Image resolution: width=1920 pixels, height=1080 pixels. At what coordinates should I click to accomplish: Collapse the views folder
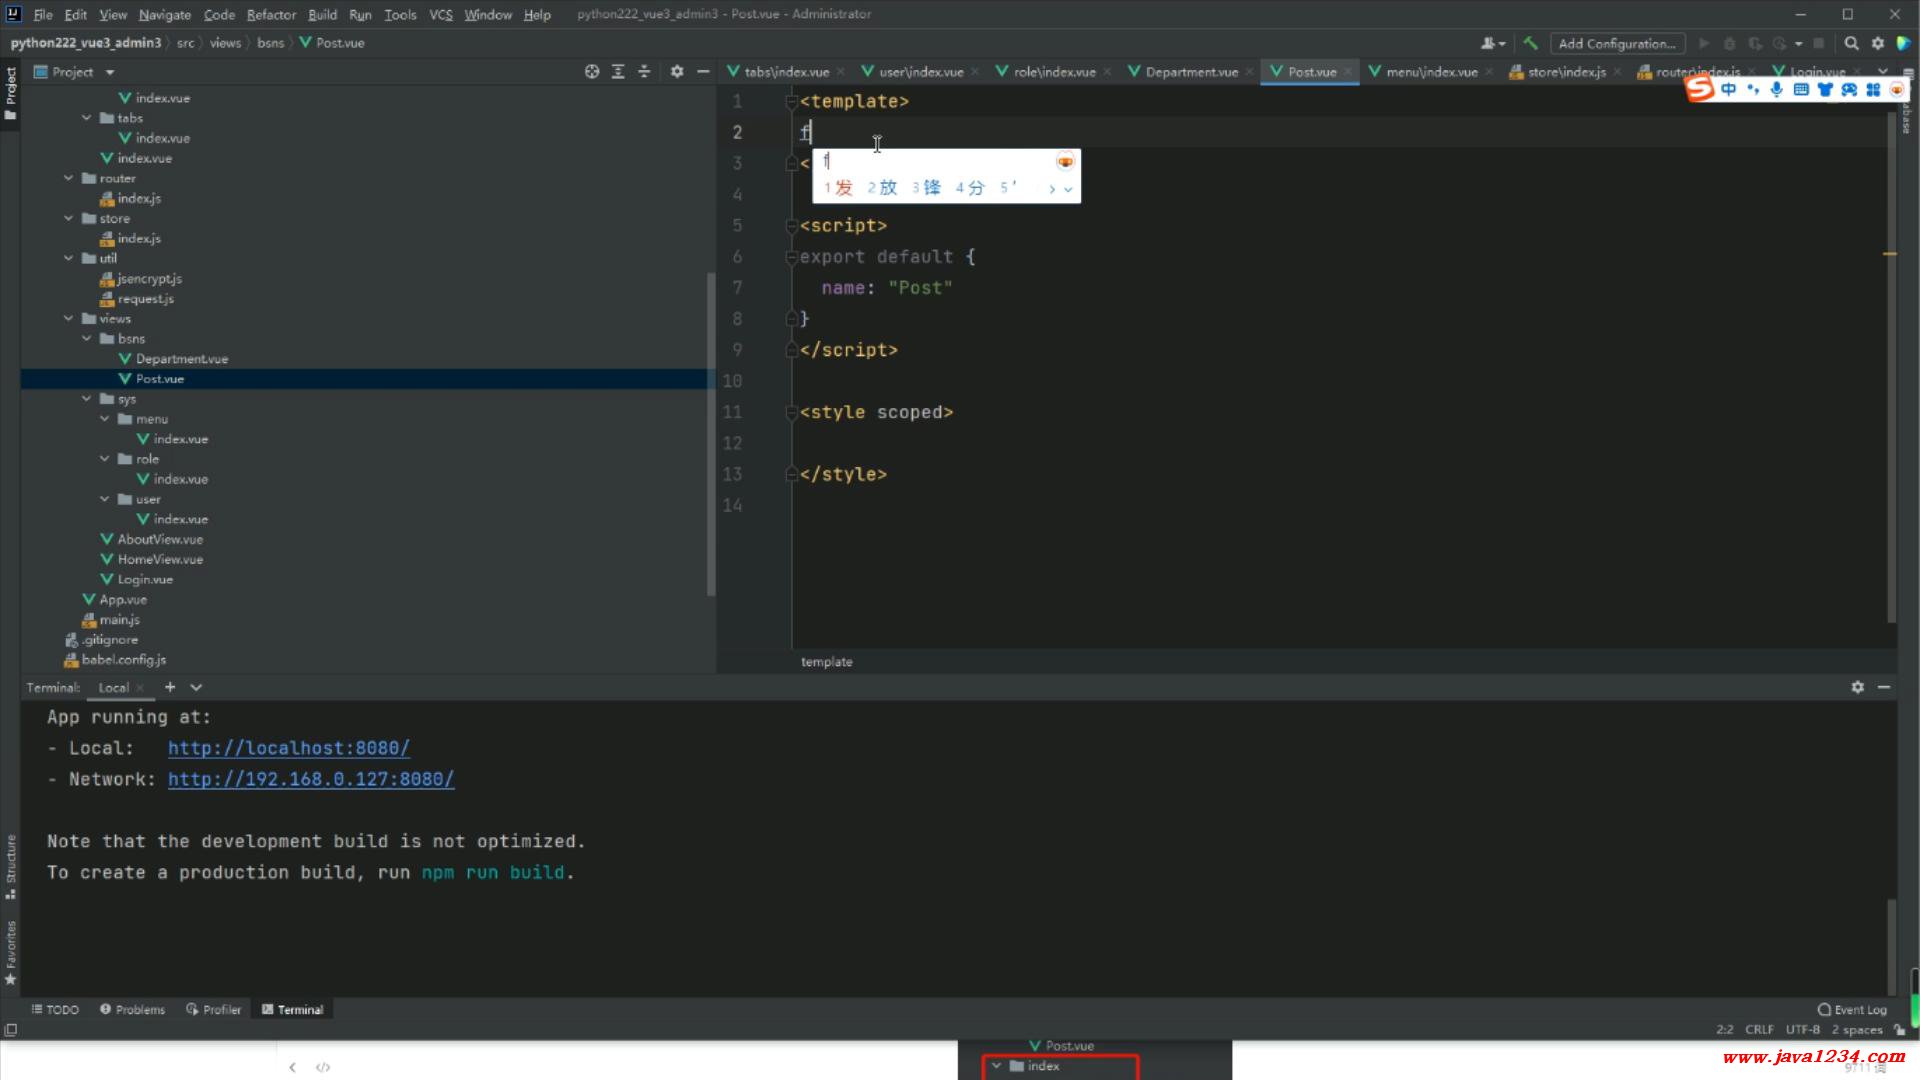pyautogui.click(x=69, y=318)
